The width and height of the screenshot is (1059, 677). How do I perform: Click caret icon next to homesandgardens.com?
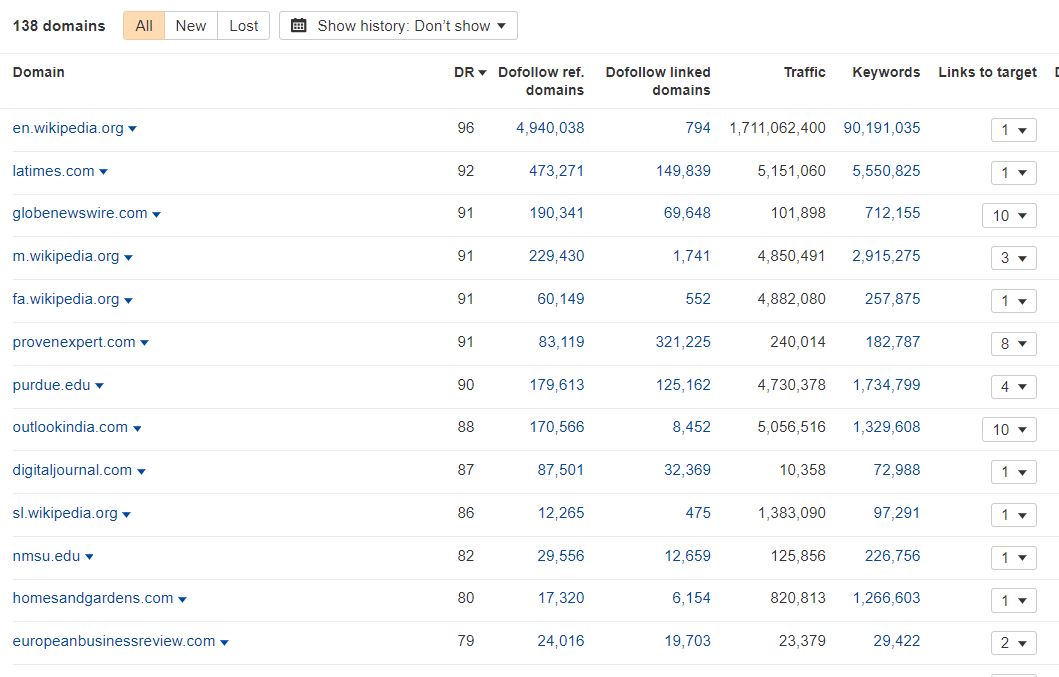tap(182, 599)
